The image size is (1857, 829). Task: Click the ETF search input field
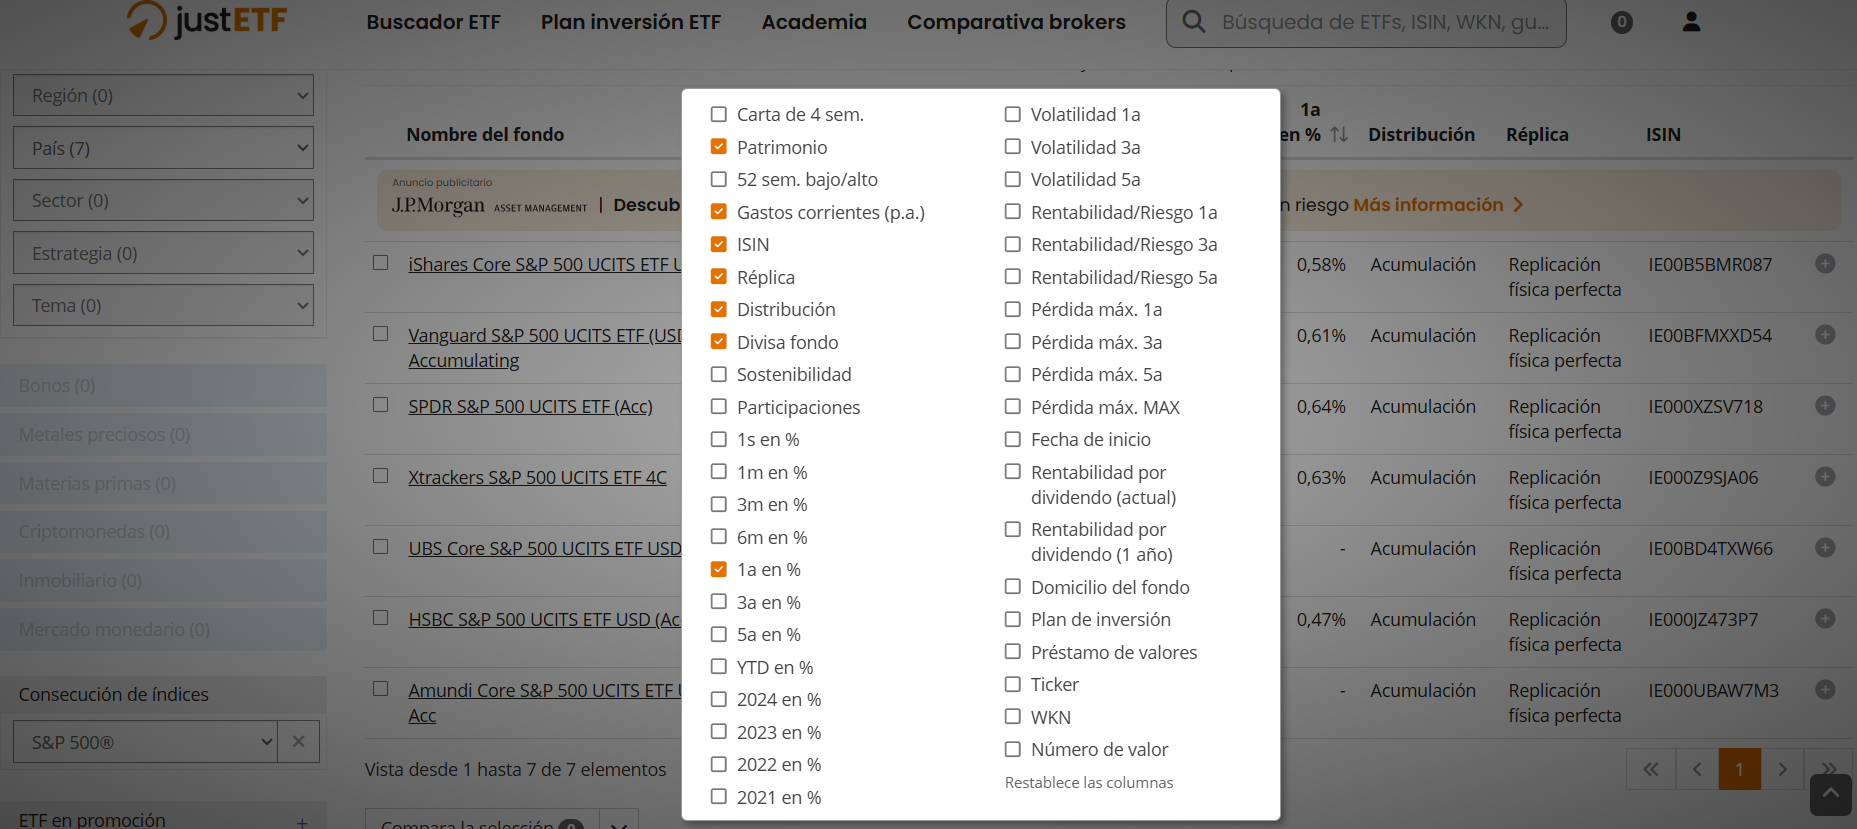(x=1386, y=22)
